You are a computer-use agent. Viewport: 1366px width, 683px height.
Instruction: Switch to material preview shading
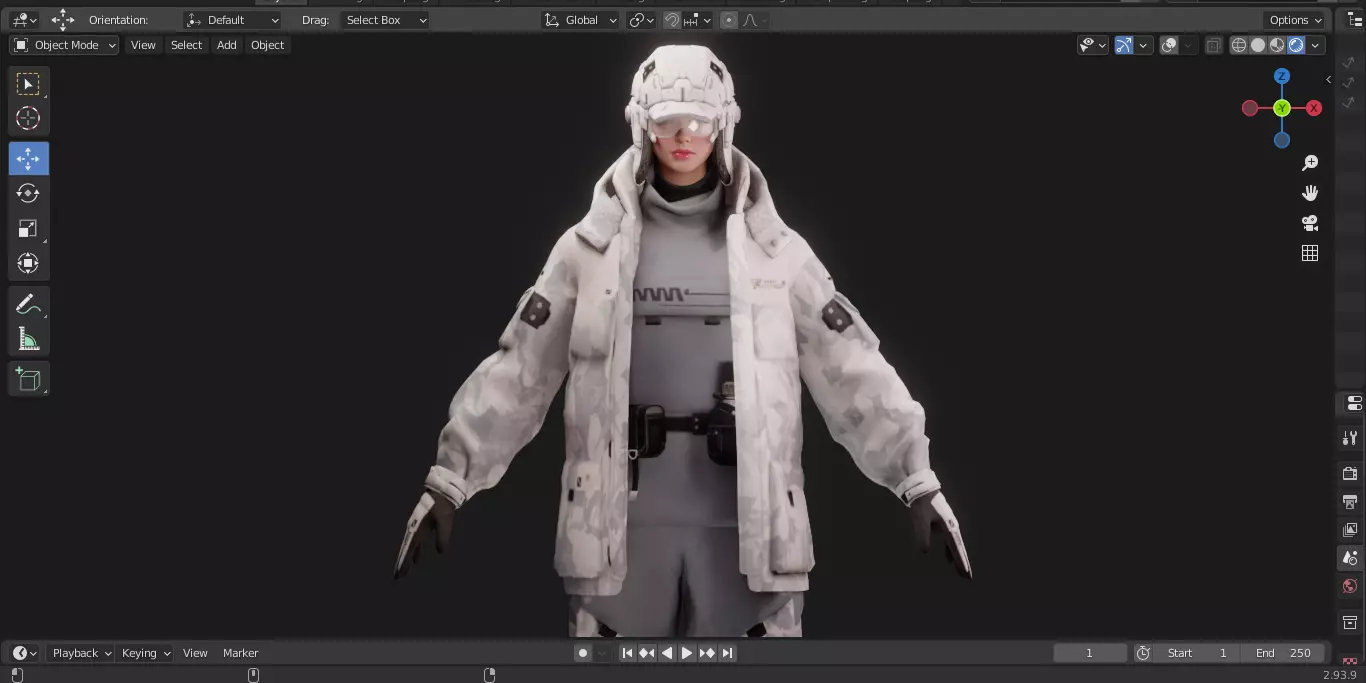1277,45
